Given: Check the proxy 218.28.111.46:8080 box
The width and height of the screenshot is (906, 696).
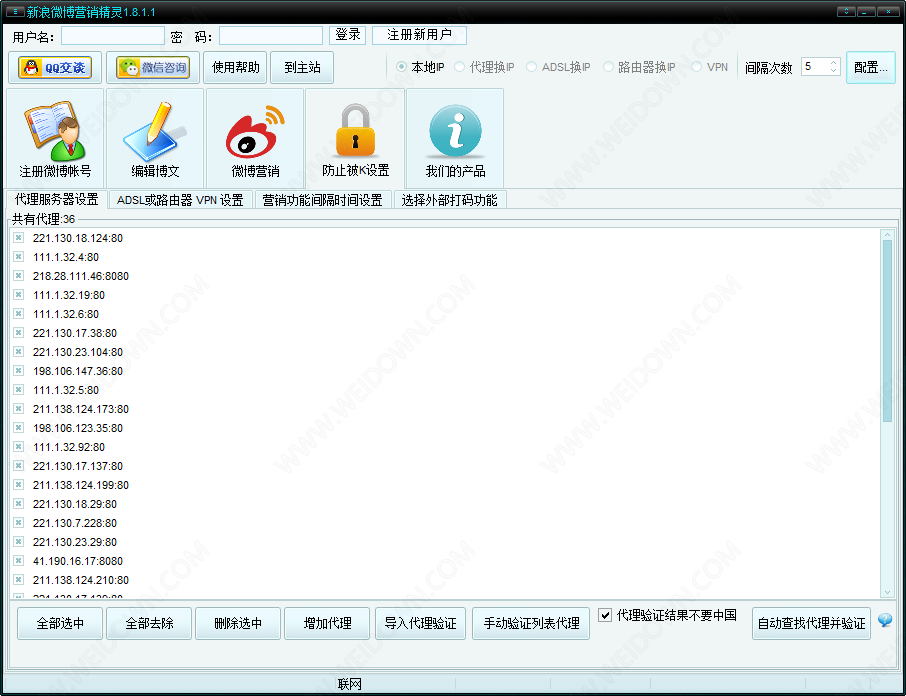Looking at the screenshot, I should [x=18, y=276].
